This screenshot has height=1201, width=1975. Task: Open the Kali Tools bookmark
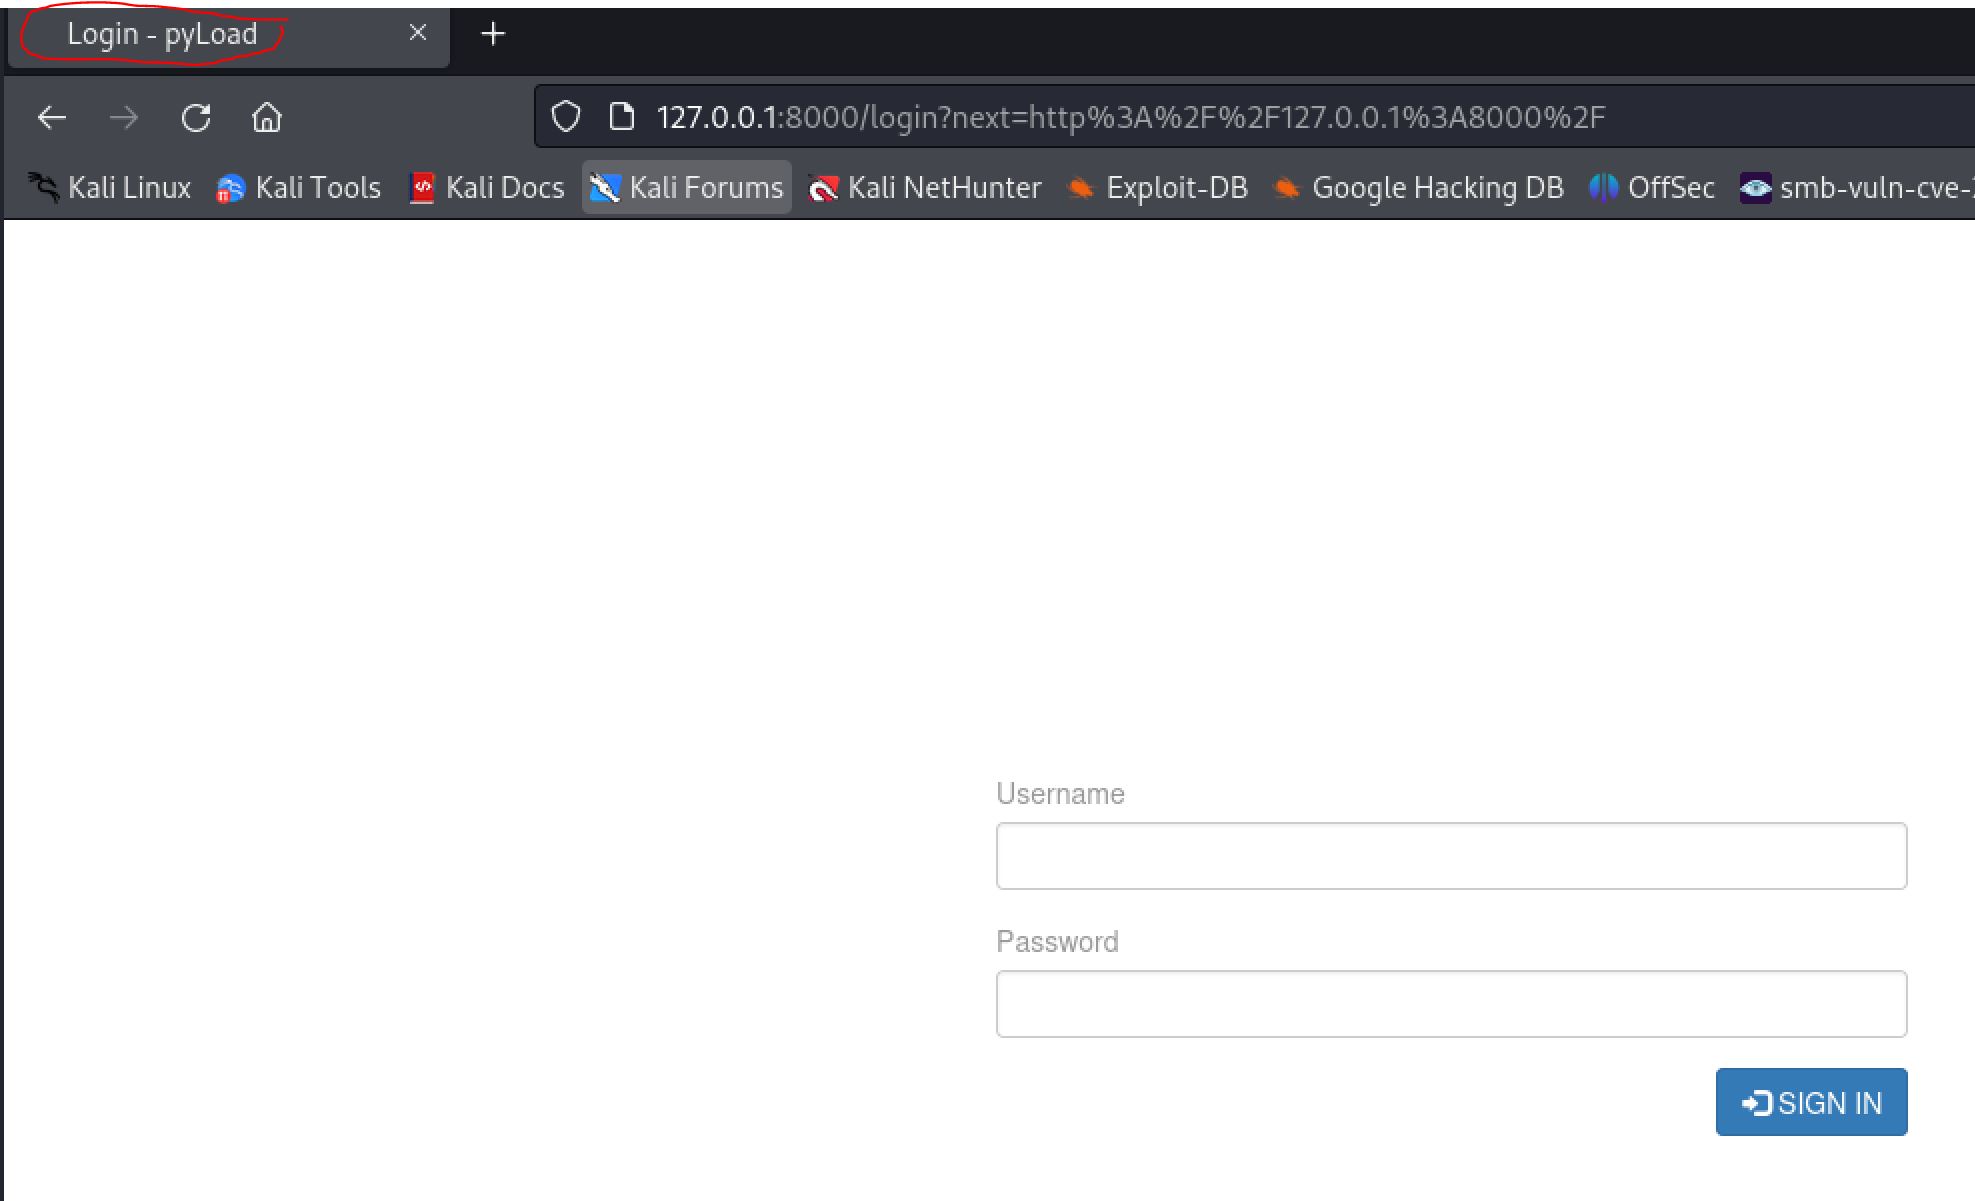(299, 188)
